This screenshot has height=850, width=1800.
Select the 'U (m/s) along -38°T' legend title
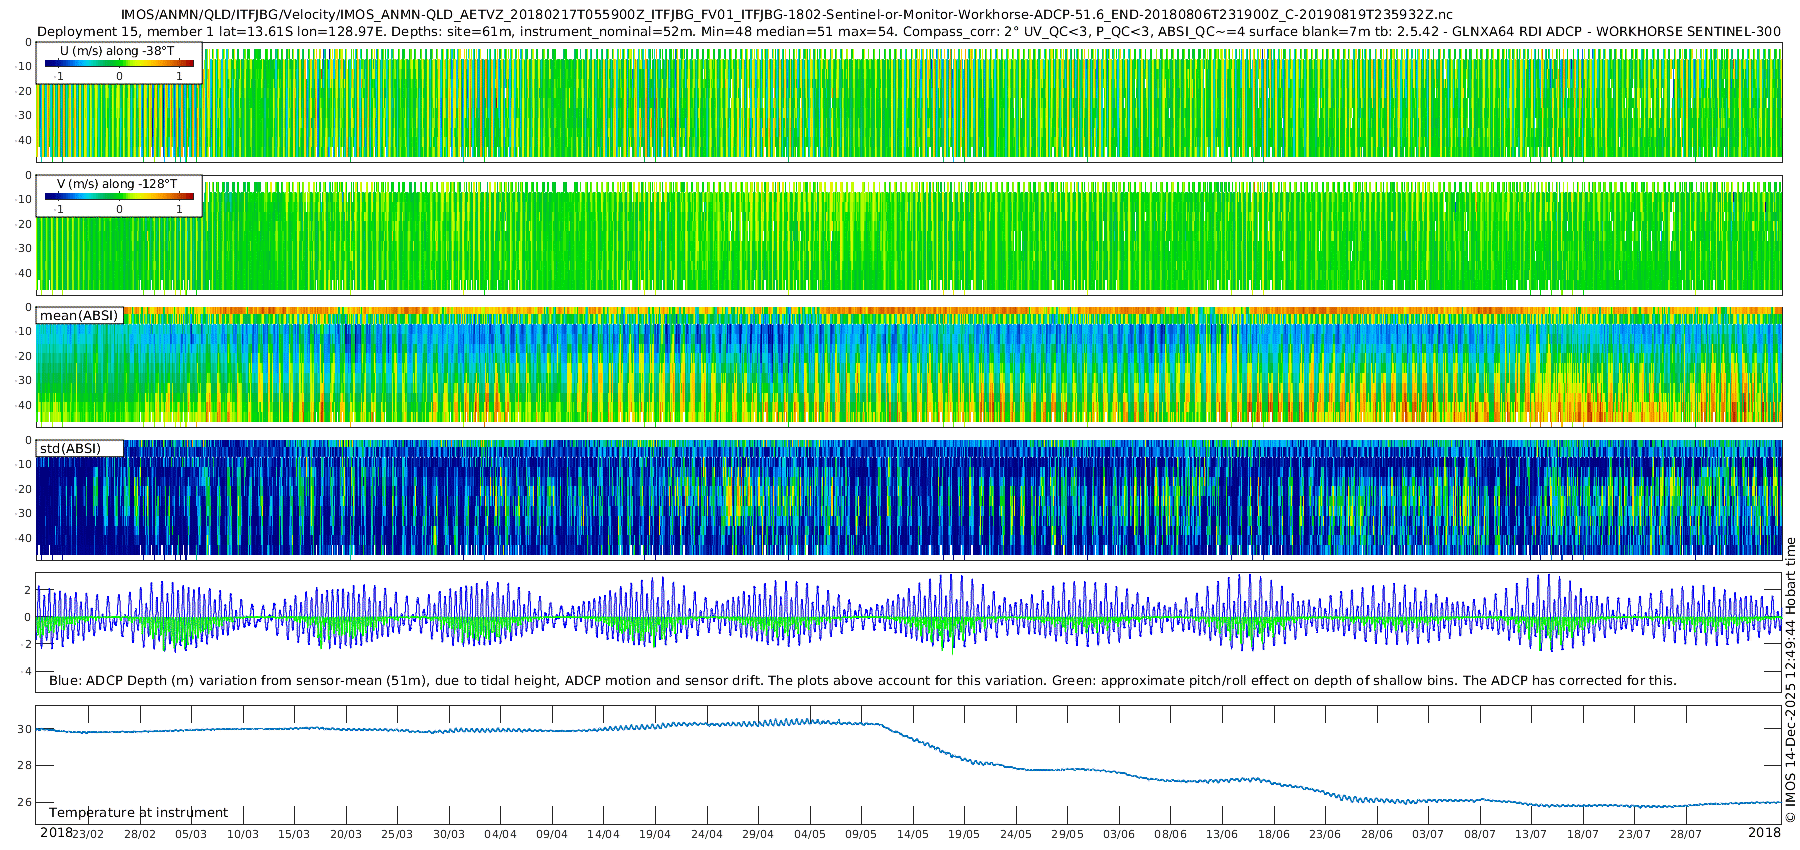[x=117, y=51]
